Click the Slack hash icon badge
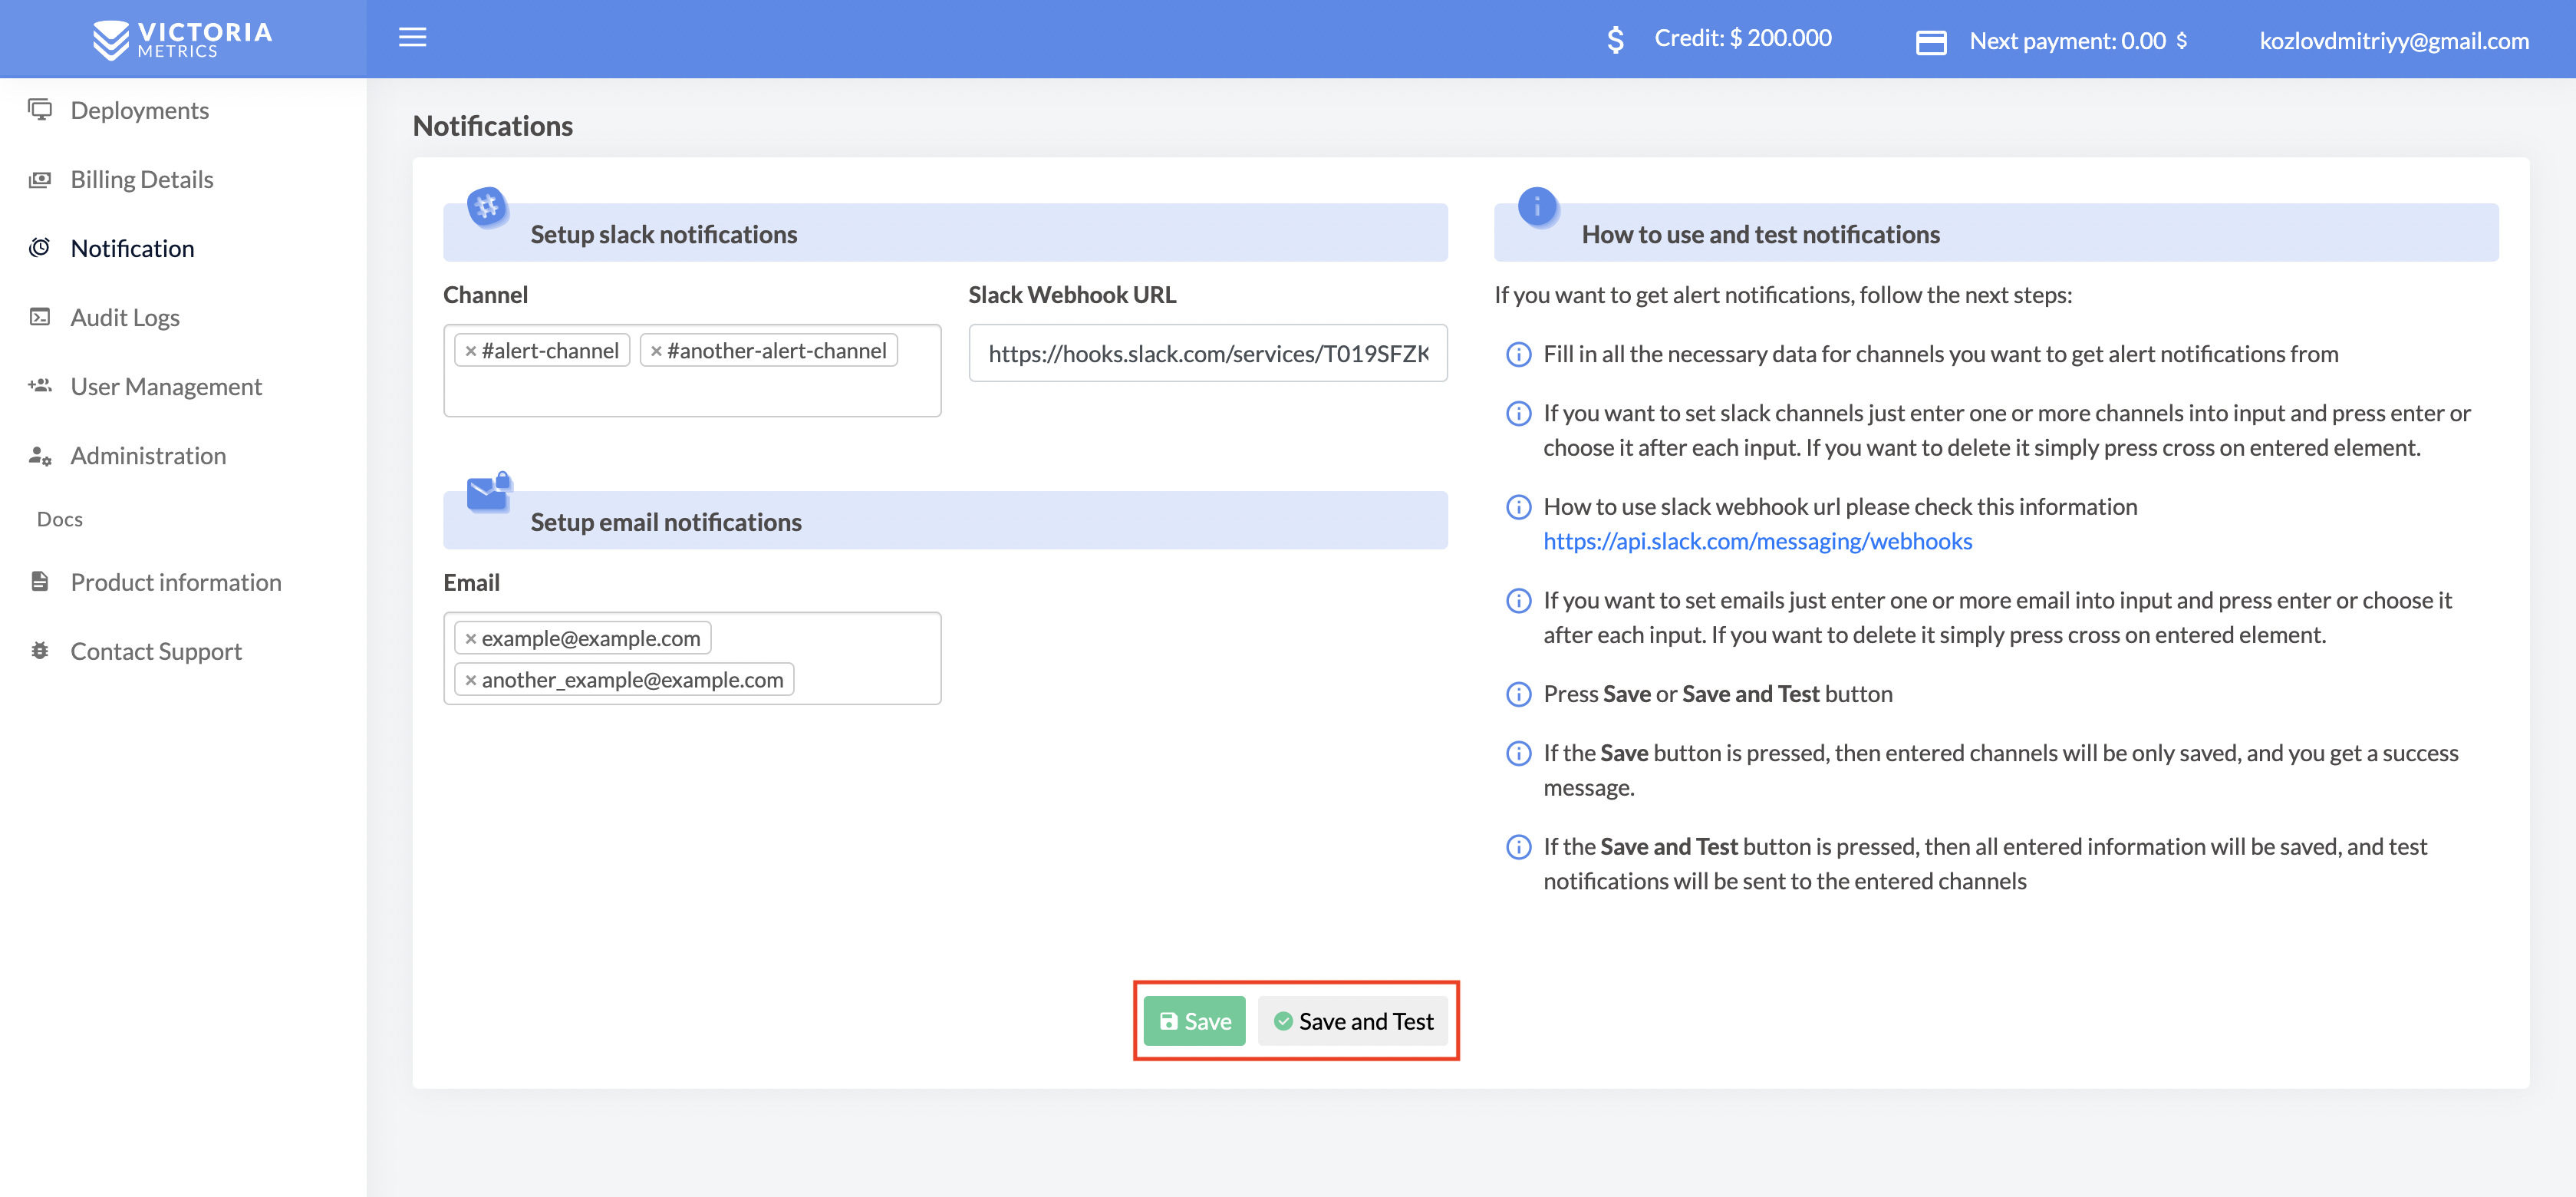2576x1197 pixels. click(x=487, y=207)
